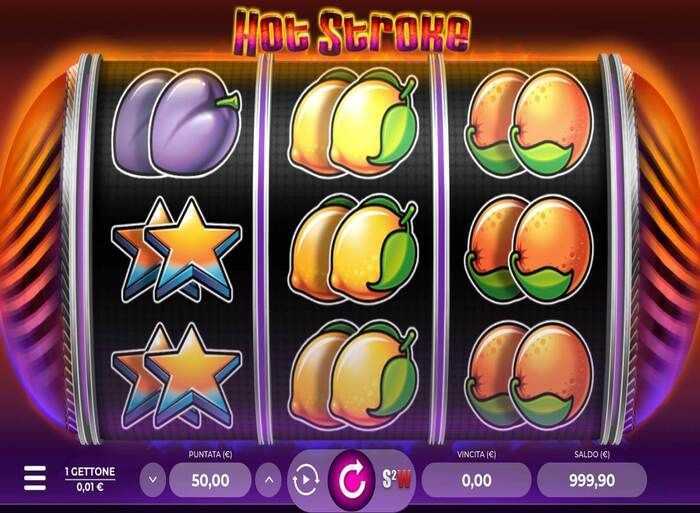
Task: Click the Saldo 999,90 balance display
Action: 592,480
